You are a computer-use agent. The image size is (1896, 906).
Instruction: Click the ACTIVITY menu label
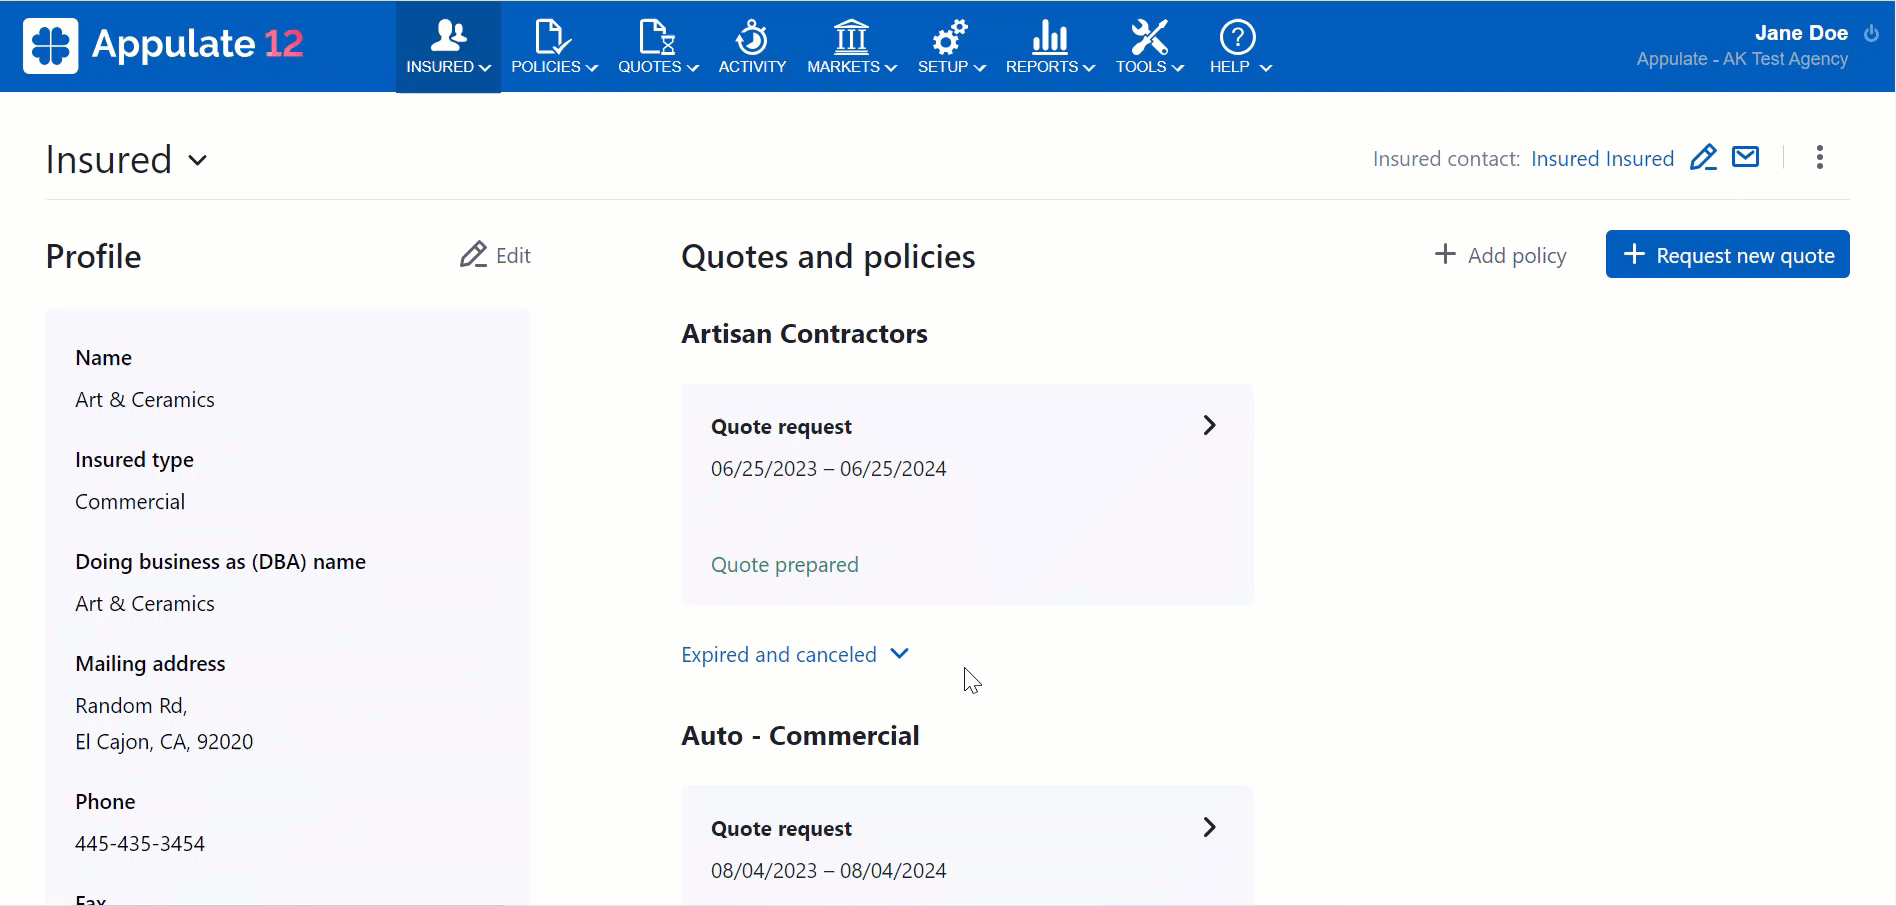(x=752, y=67)
